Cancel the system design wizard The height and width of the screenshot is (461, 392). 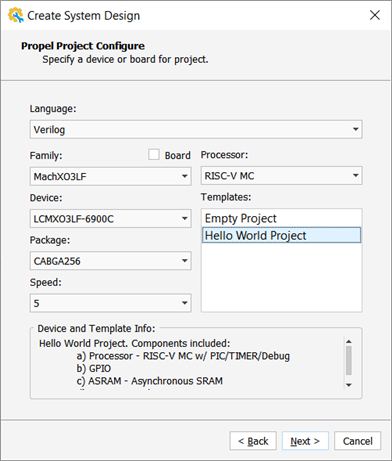pyautogui.click(x=357, y=441)
